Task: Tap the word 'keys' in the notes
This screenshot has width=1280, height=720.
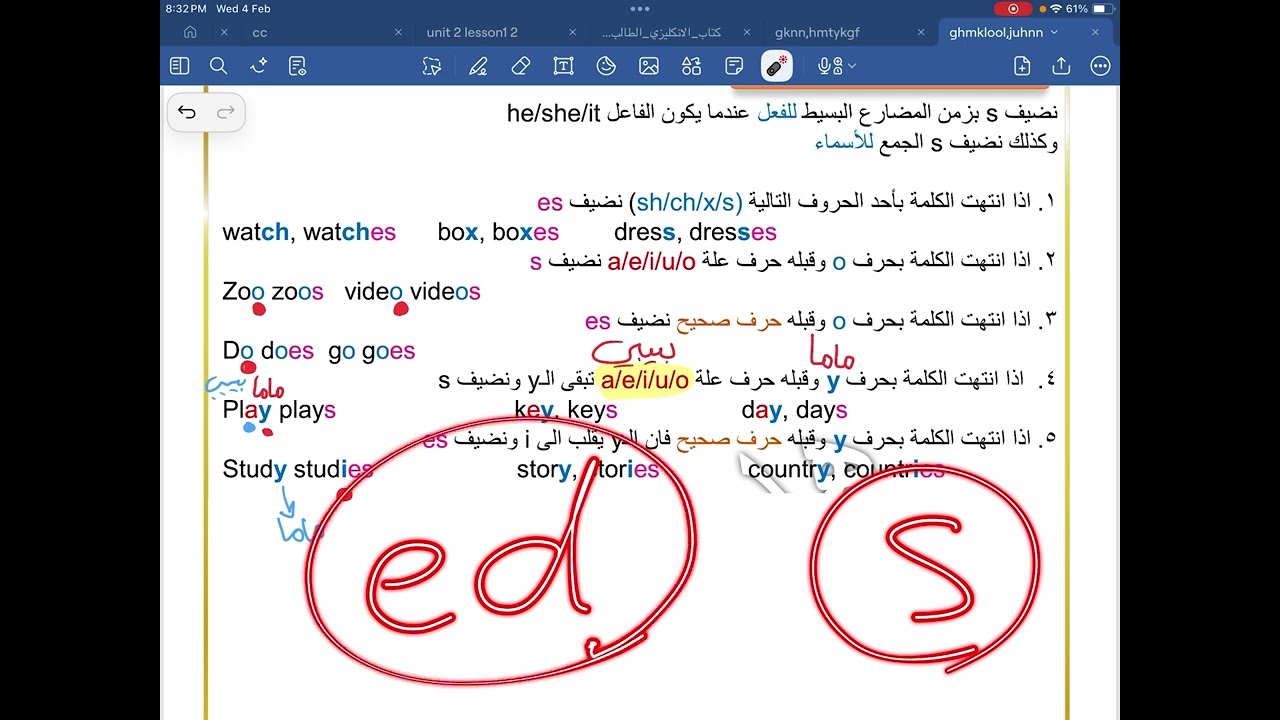Action: [592, 411]
